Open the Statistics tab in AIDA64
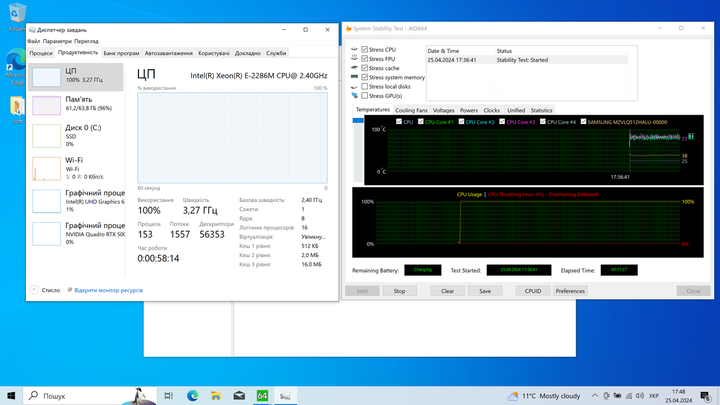The image size is (720, 405). point(541,110)
